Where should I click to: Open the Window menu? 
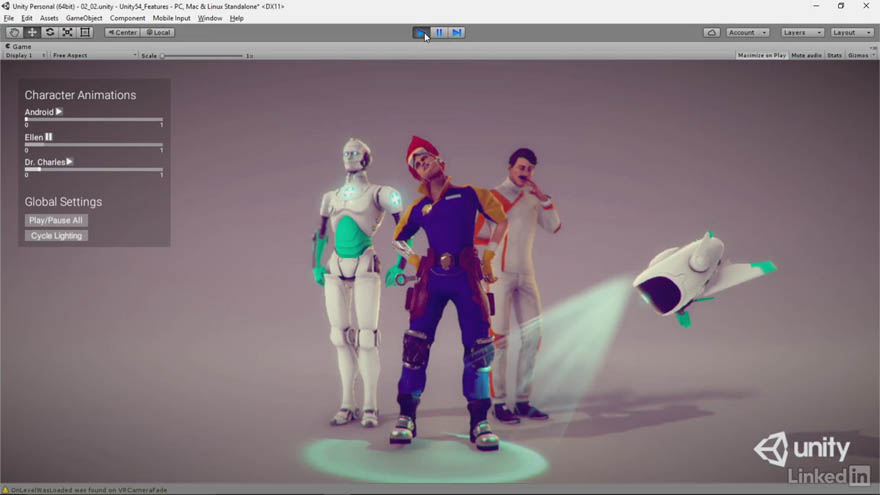[210, 18]
